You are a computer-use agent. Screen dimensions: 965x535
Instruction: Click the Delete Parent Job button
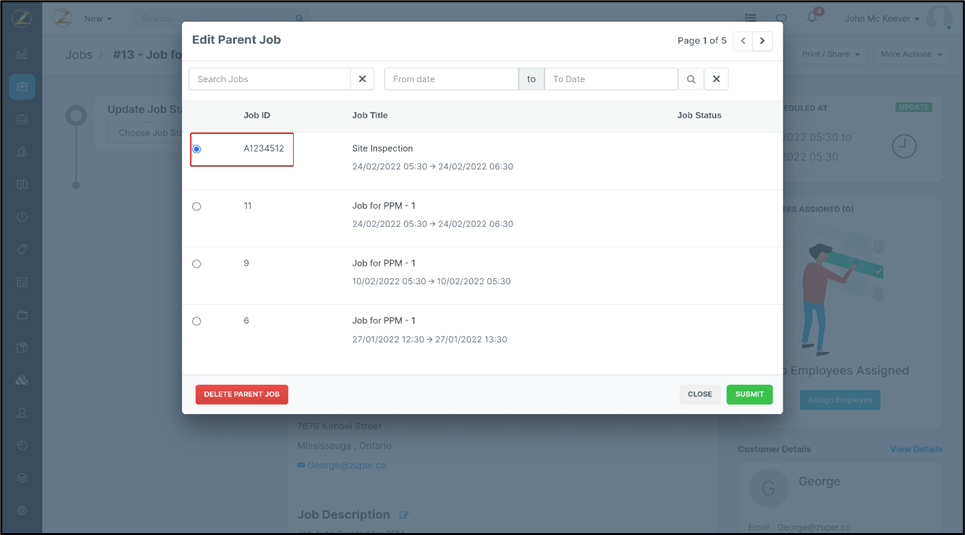pos(242,394)
